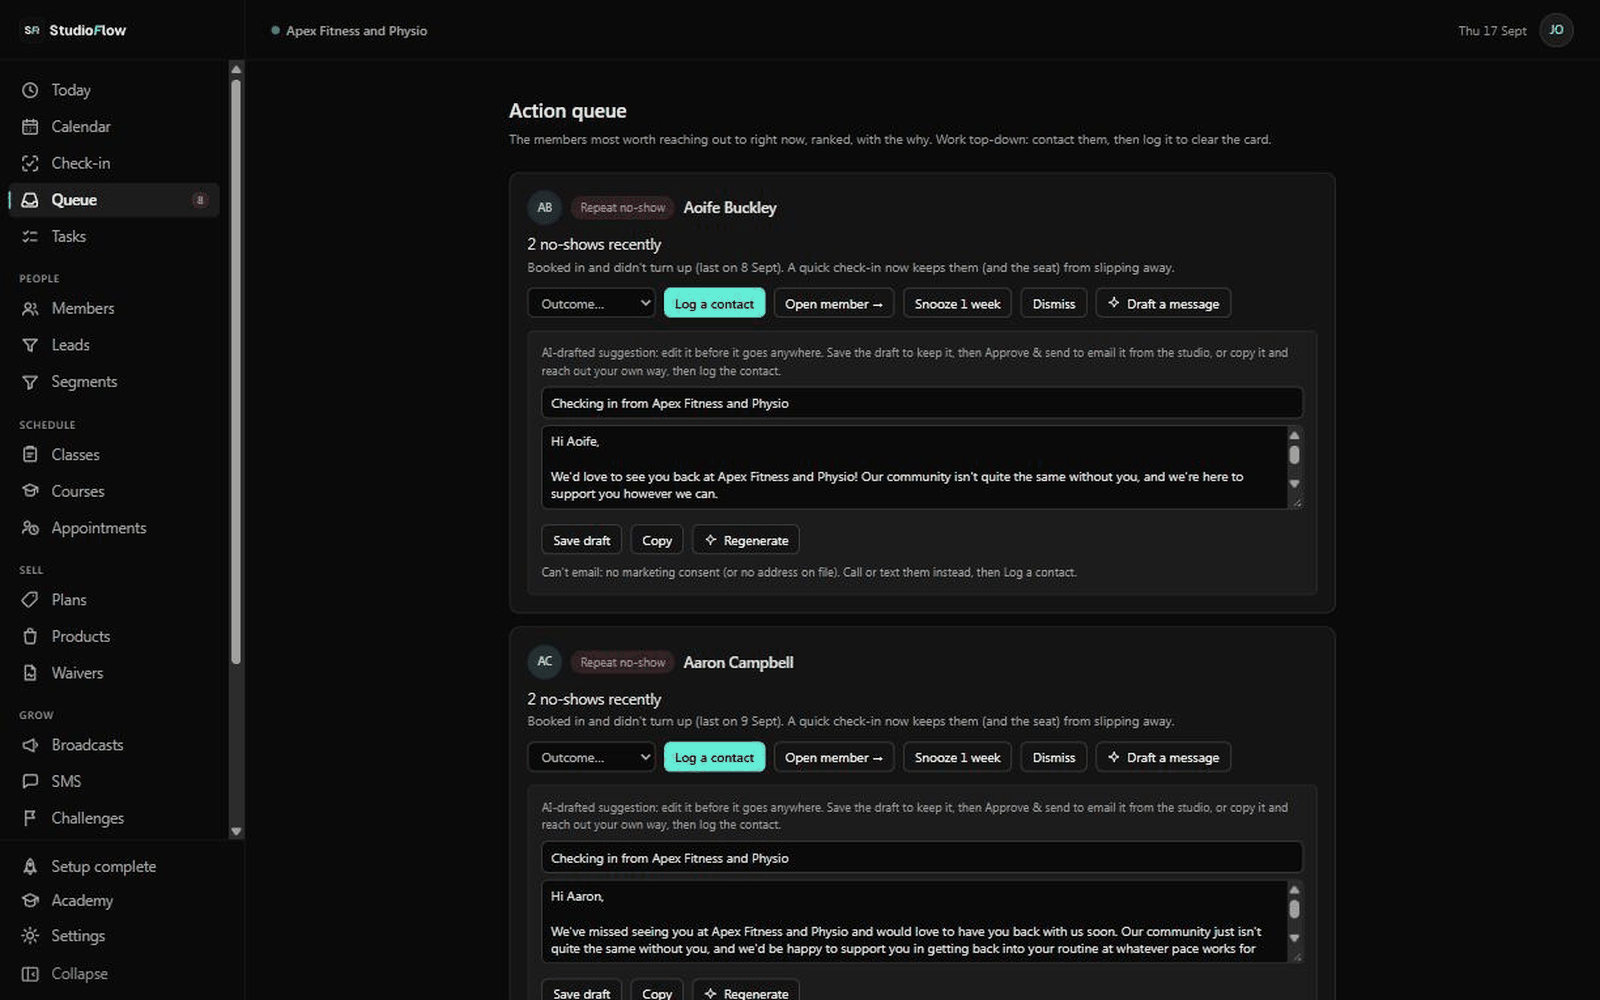The width and height of the screenshot is (1600, 1000).
Task: Click the Waivers document icon
Action: (30, 673)
